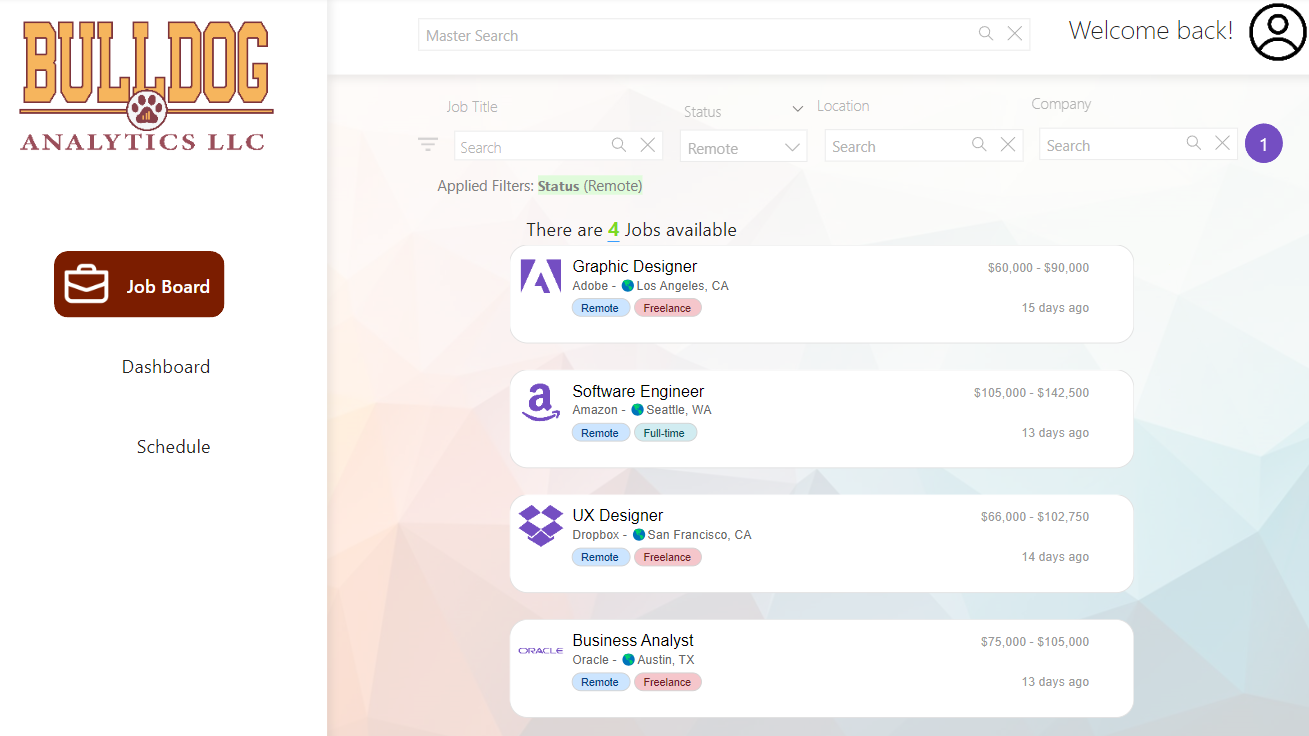Click the Master Search magnifier icon
Screen dimensions: 1309x736
[986, 34]
